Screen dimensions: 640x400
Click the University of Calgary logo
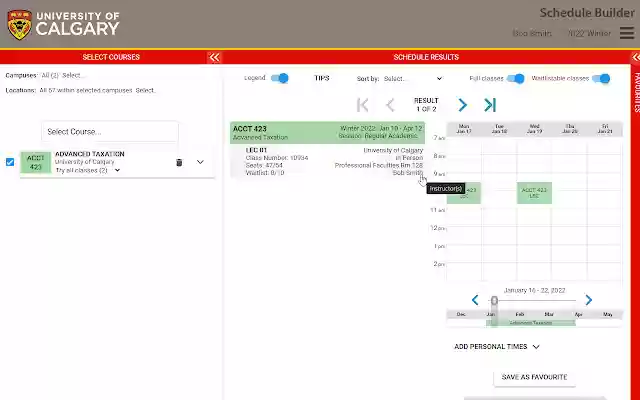[x=63, y=24]
